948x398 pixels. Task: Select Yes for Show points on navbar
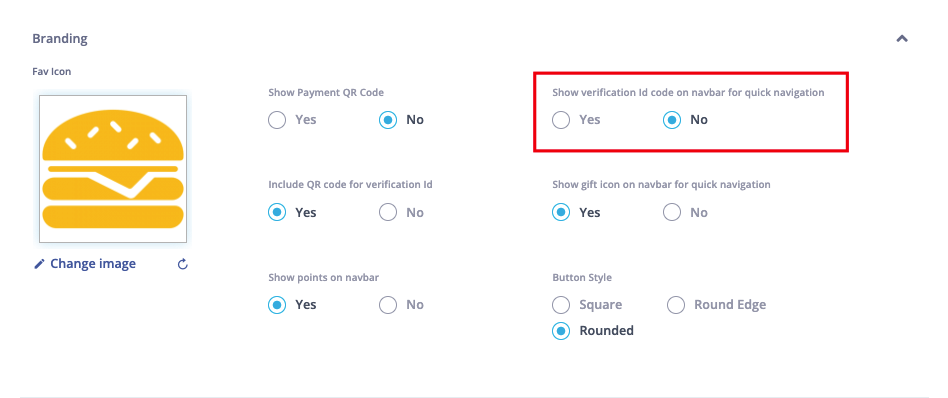tap(277, 305)
